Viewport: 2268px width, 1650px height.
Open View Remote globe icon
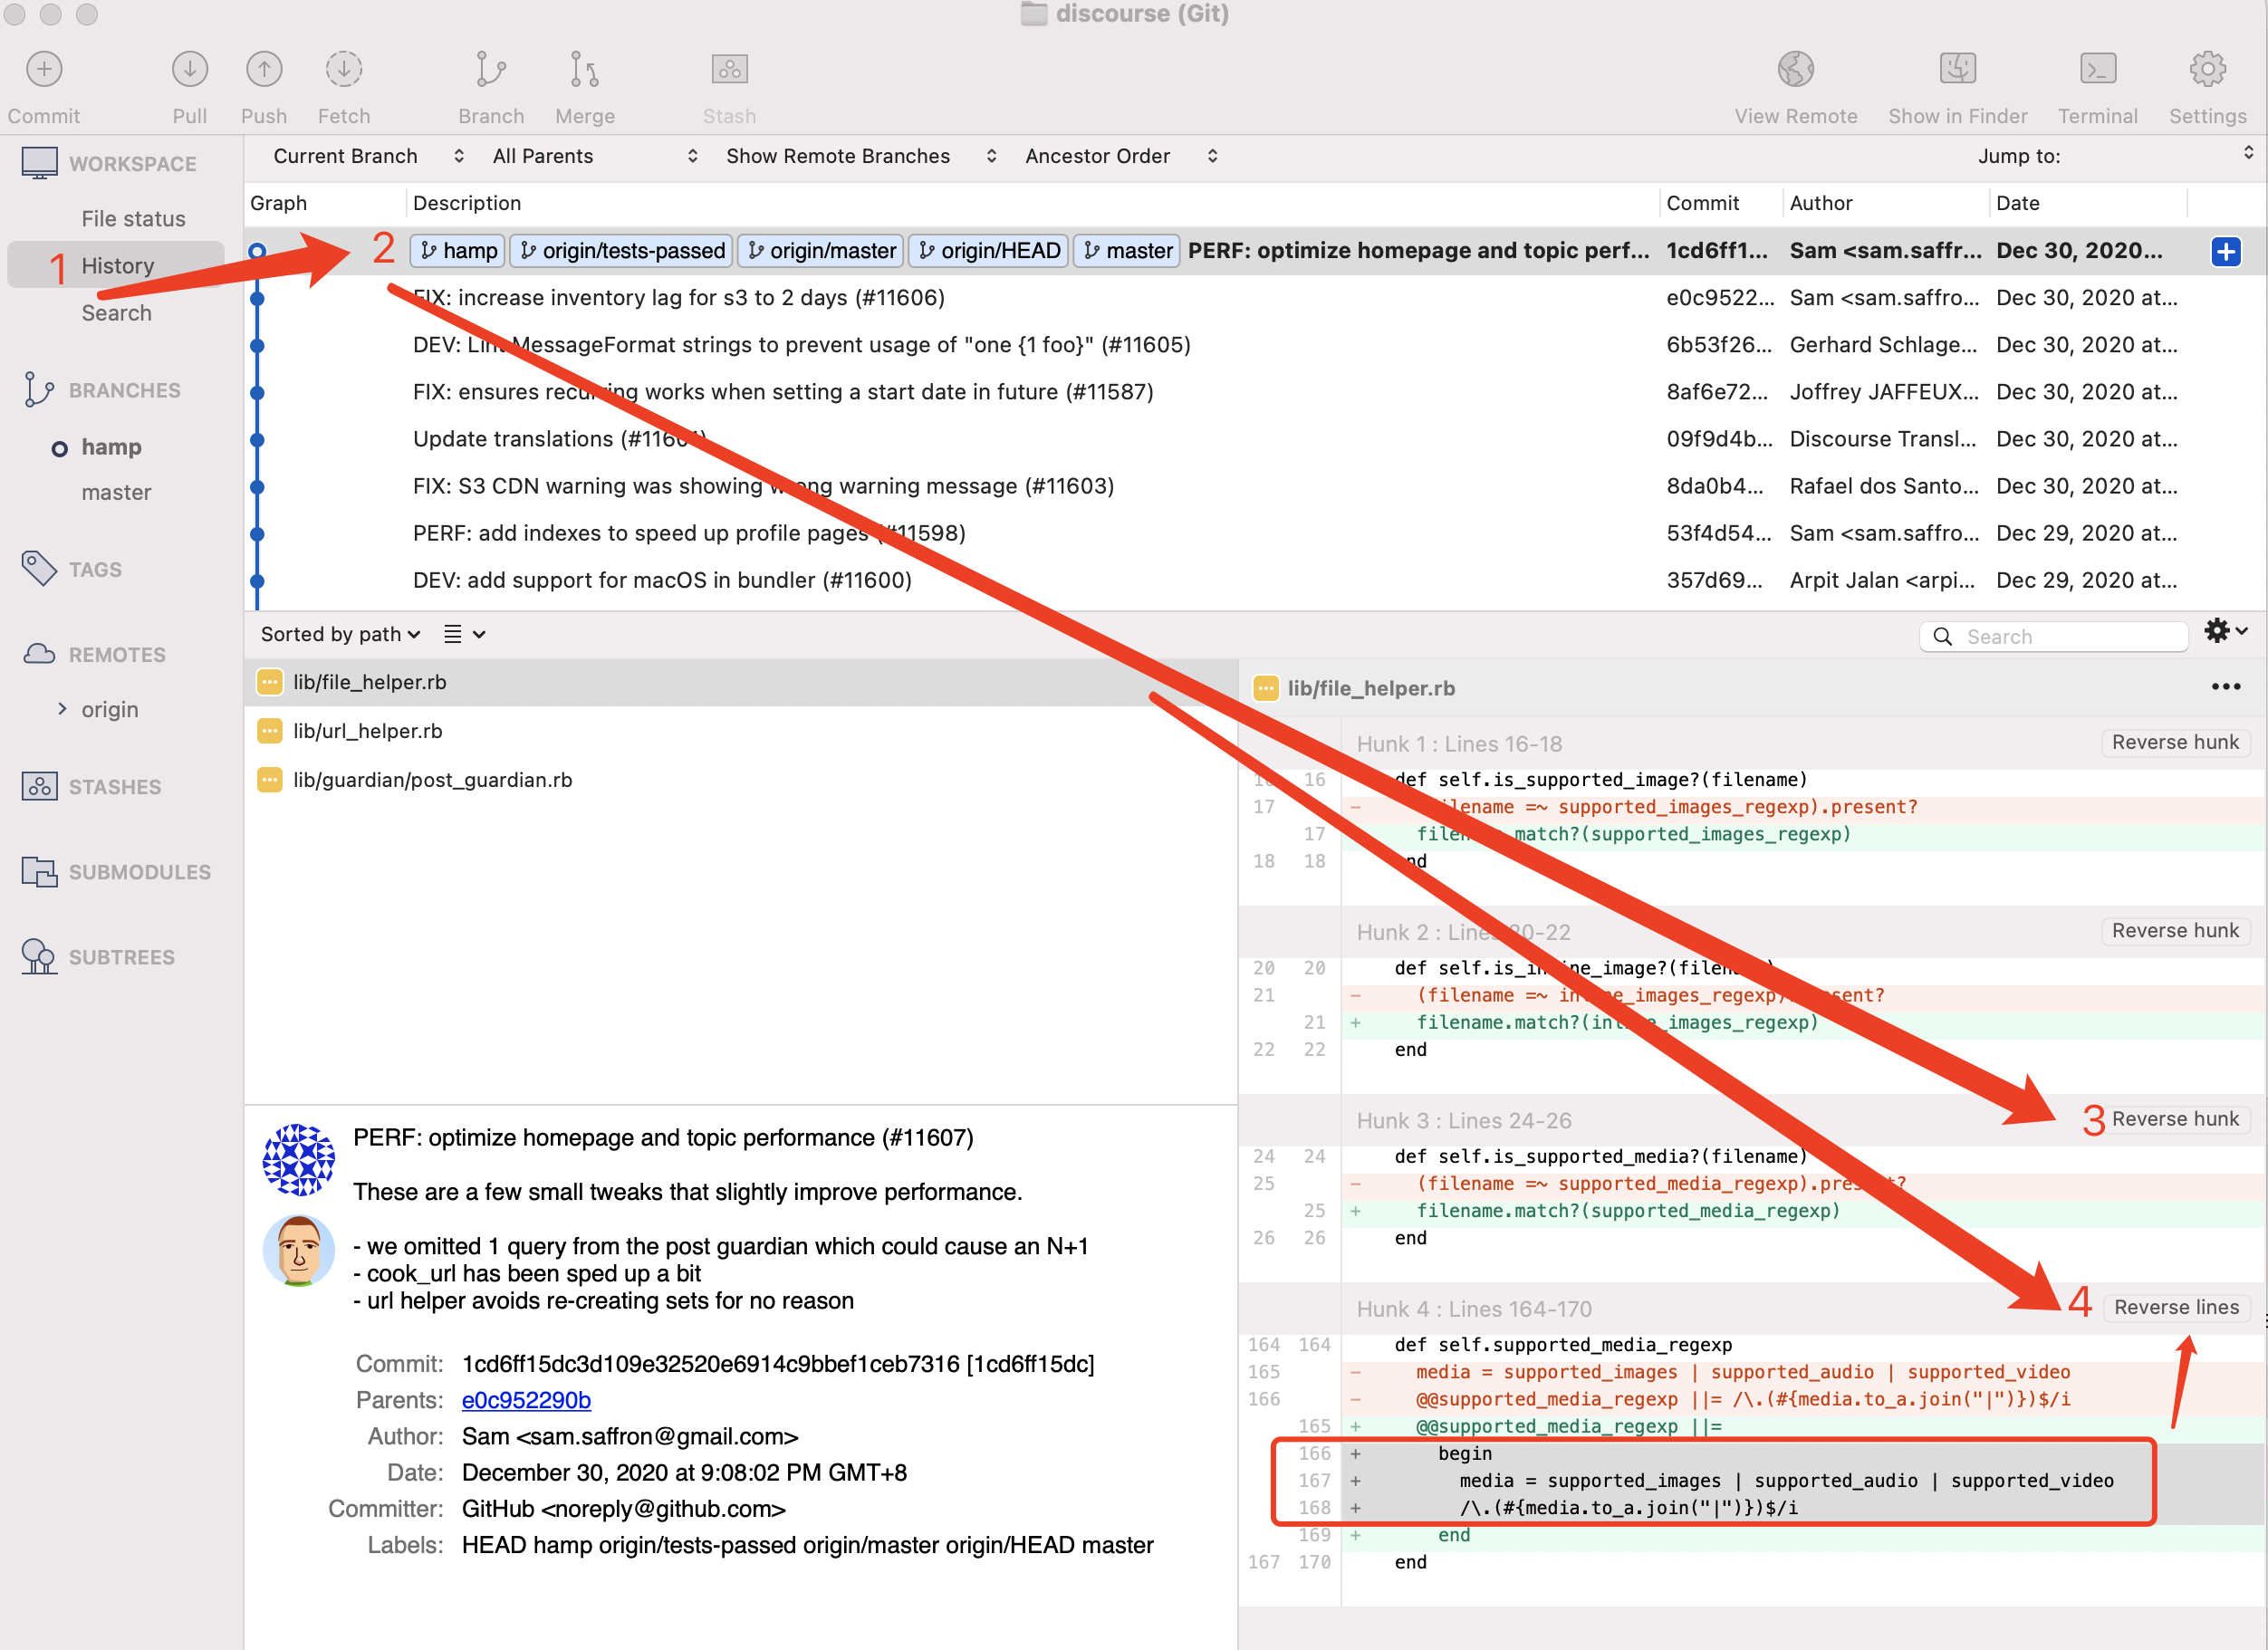(x=1795, y=69)
